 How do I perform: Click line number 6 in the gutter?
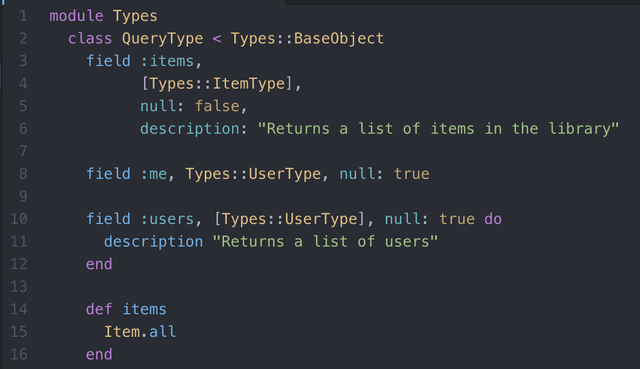coord(23,129)
